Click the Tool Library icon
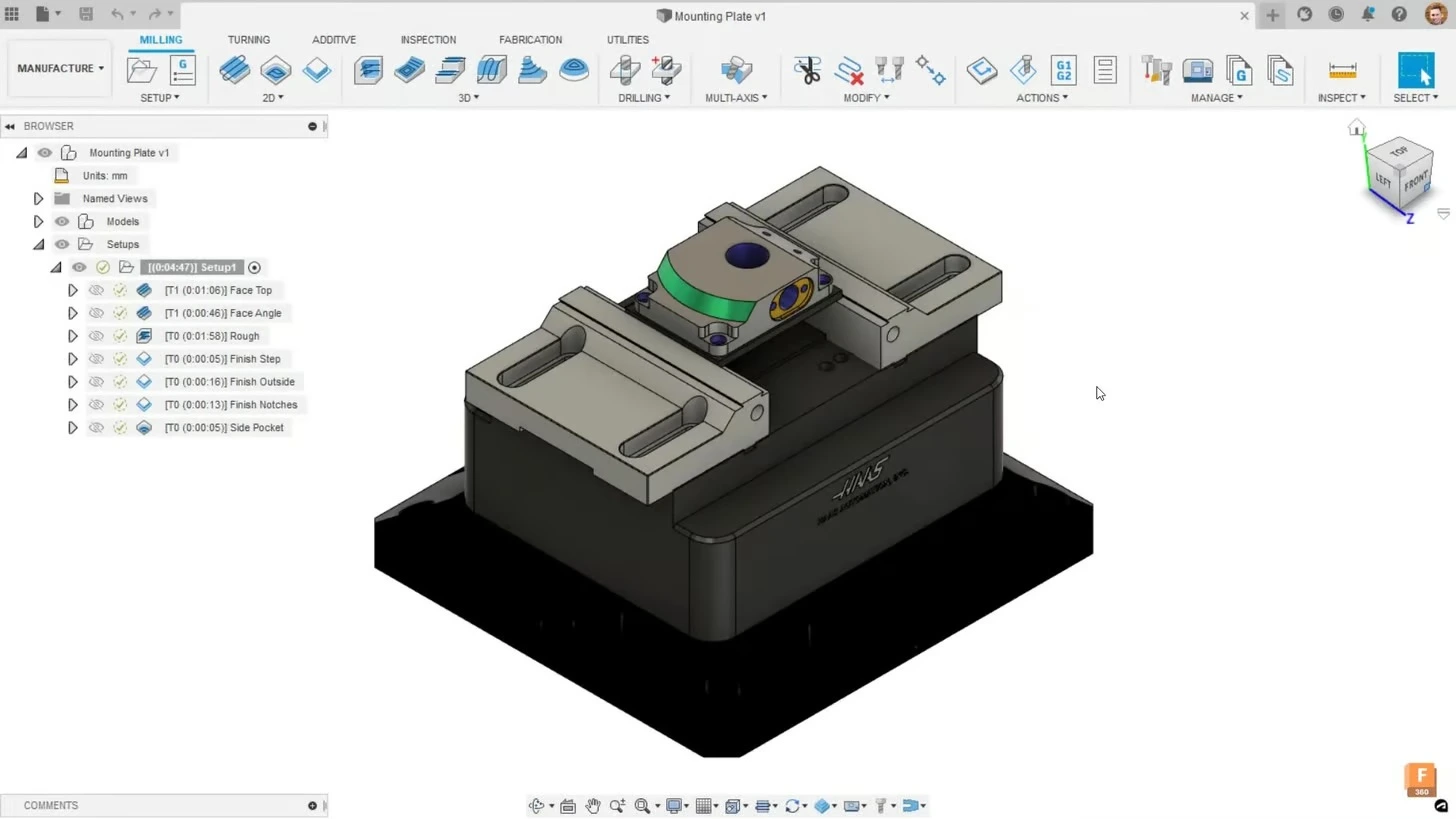 1156,70
